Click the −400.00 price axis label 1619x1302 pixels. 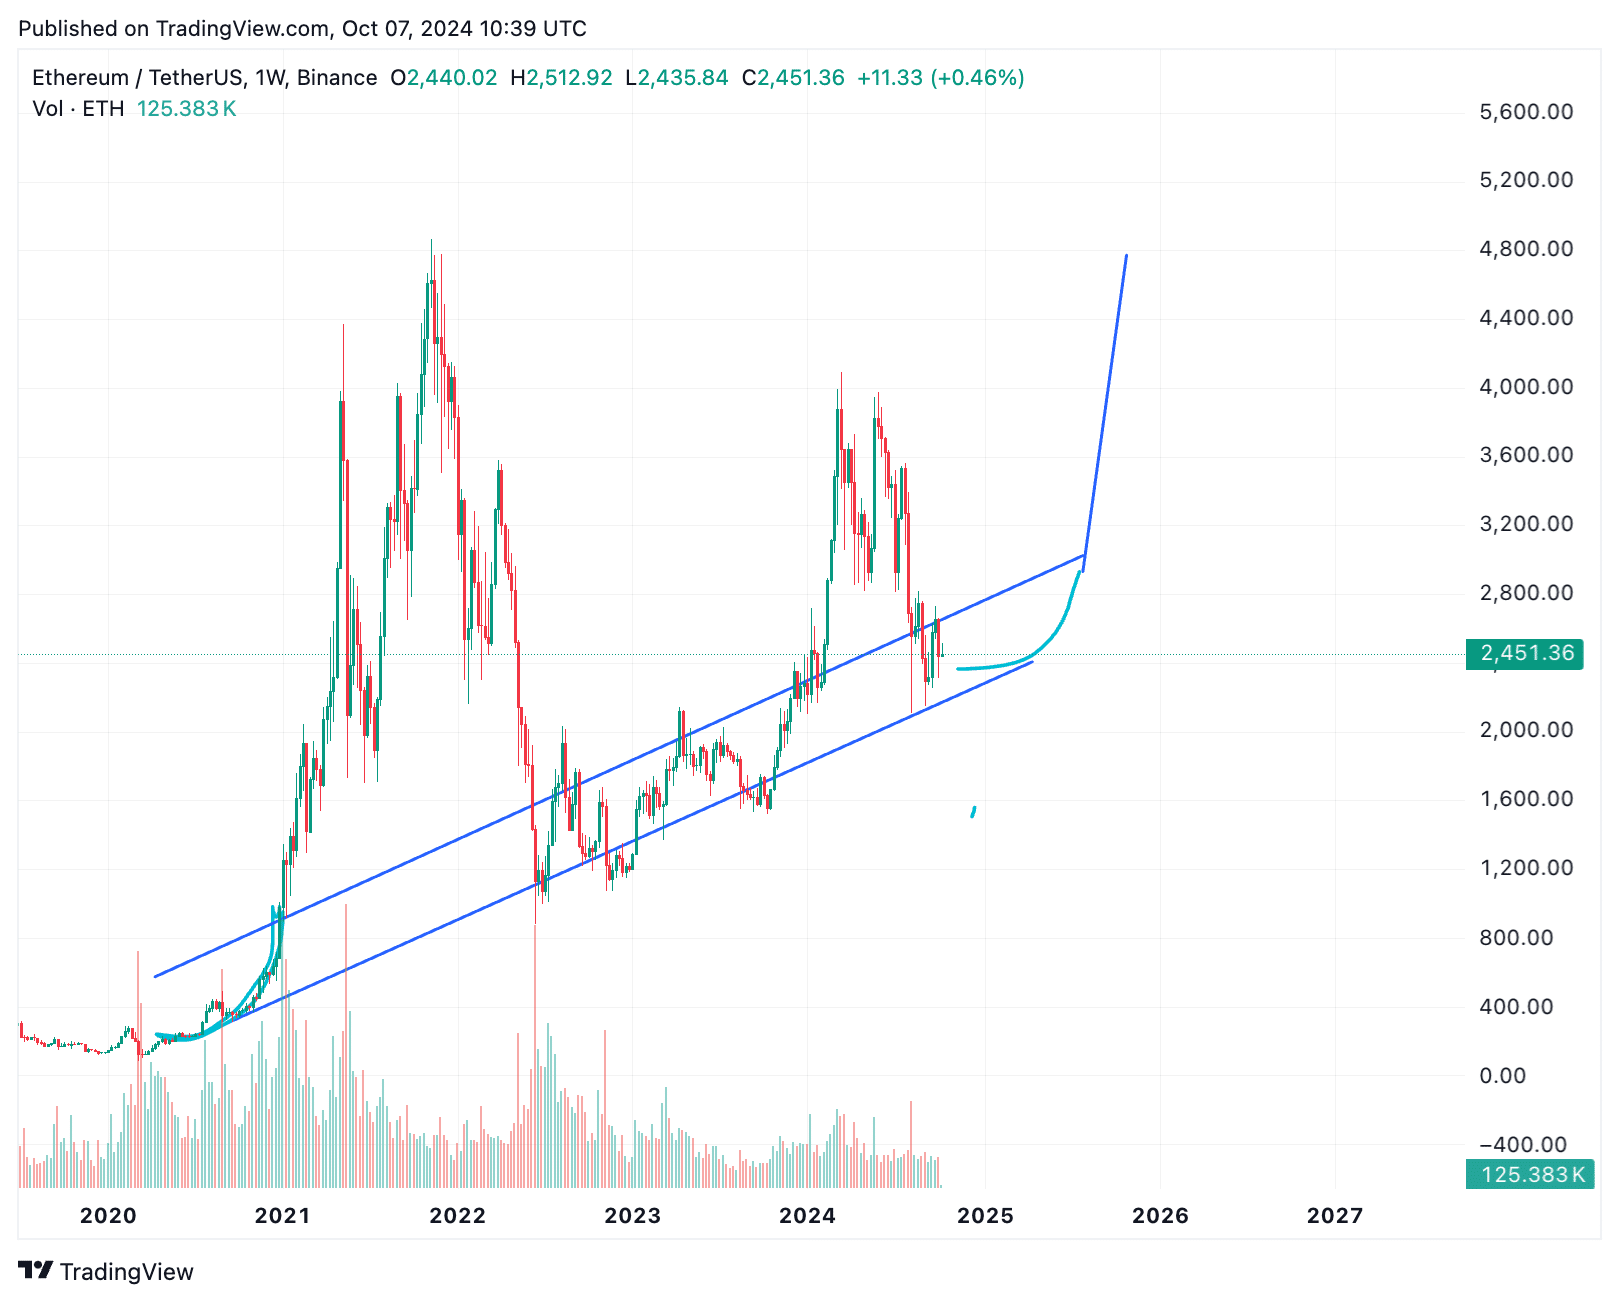[x=1523, y=1145]
